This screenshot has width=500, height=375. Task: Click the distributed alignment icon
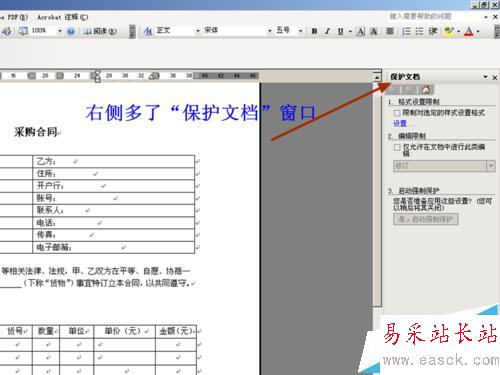(390, 31)
